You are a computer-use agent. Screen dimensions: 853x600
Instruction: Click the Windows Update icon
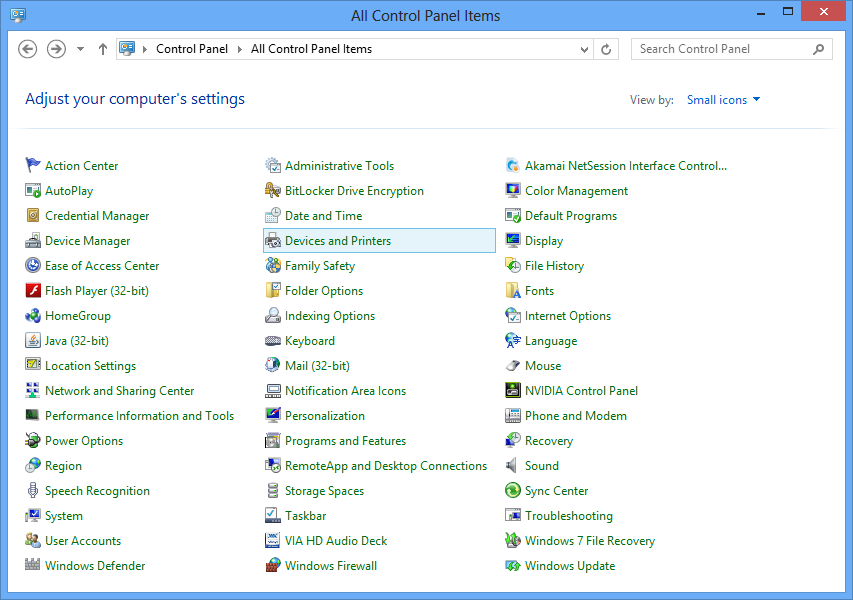click(x=512, y=565)
